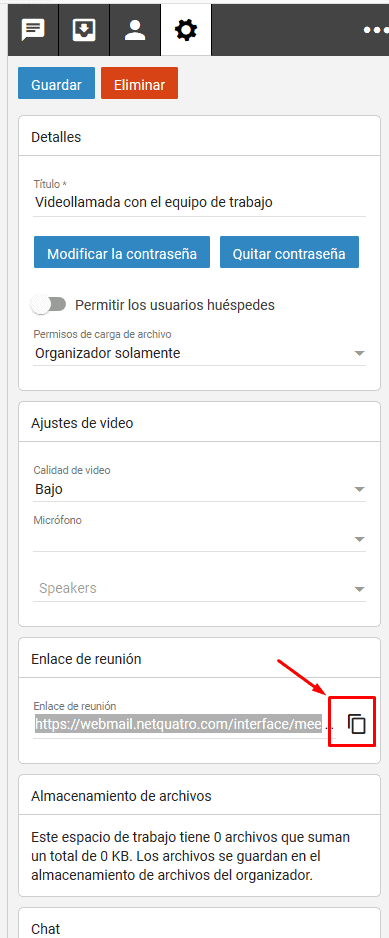Open Permisos de carga de archivo dropdown

(199, 353)
